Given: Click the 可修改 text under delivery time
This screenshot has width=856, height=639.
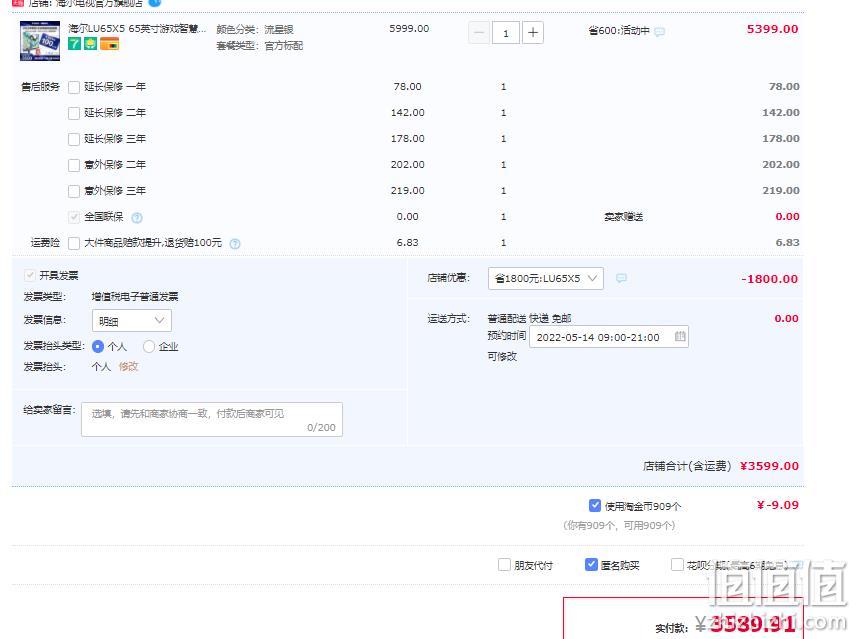Looking at the screenshot, I should coord(502,356).
